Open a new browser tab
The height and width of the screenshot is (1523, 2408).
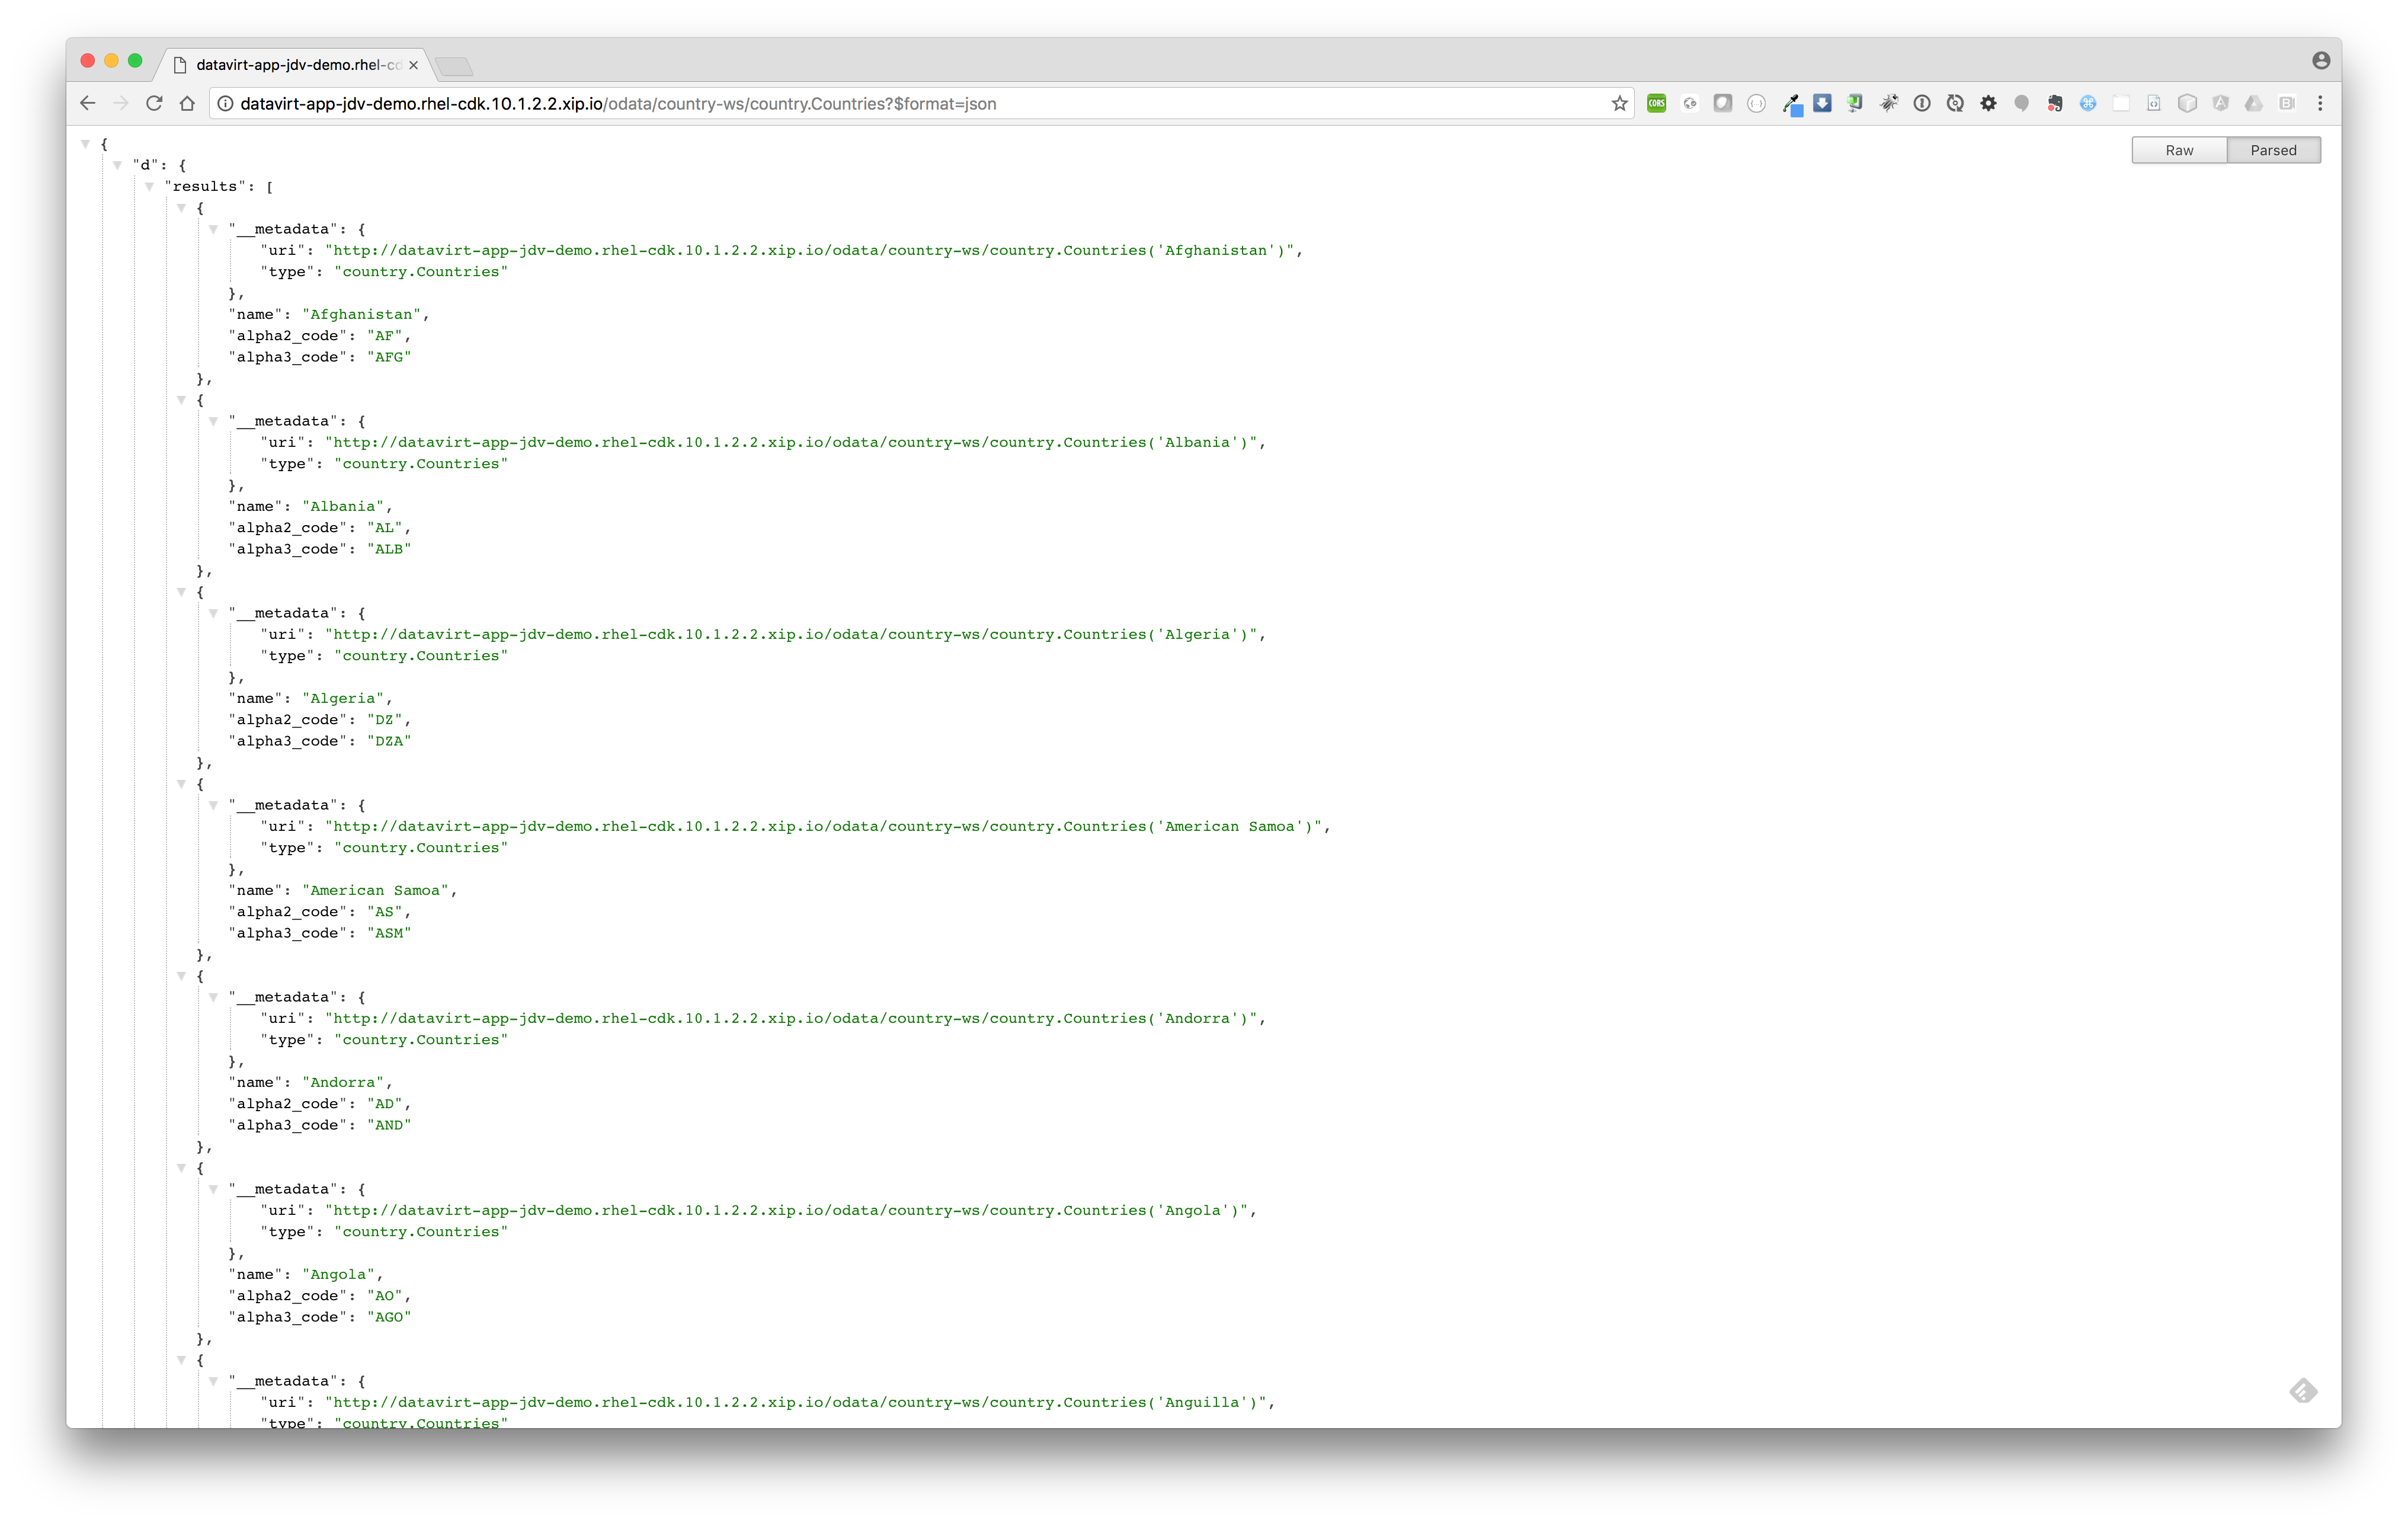coord(454,66)
